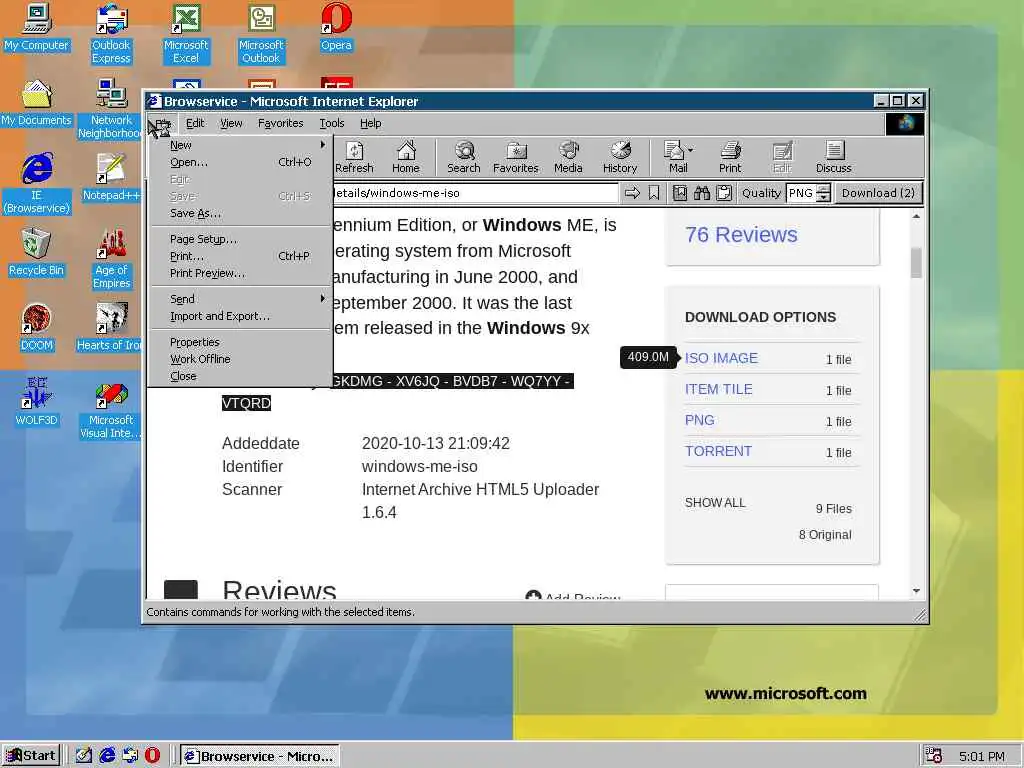Open Outlook Express desktop icon

[111, 34]
